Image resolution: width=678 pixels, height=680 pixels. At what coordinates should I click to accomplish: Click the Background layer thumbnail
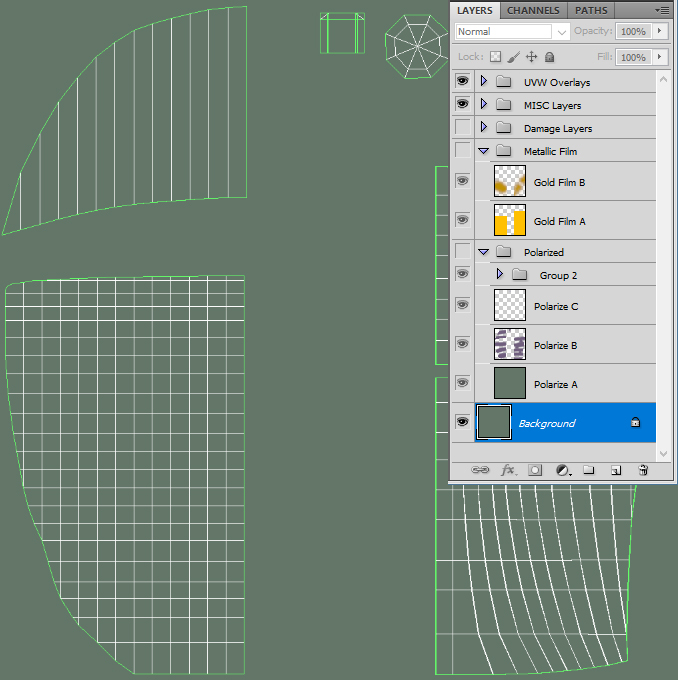pyautogui.click(x=494, y=422)
